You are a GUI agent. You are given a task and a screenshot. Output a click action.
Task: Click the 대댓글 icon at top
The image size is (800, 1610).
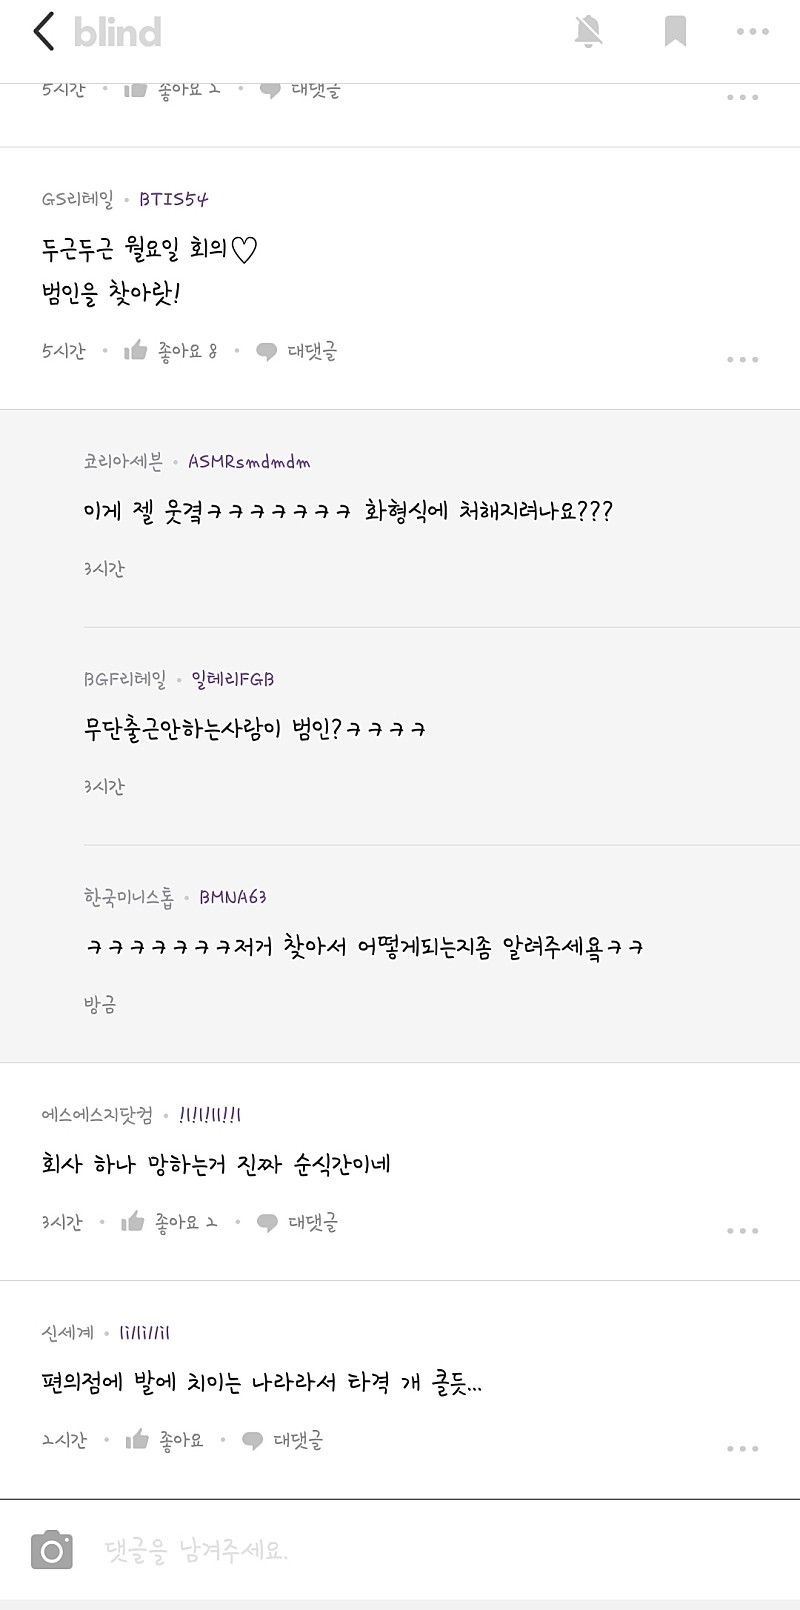300,90
